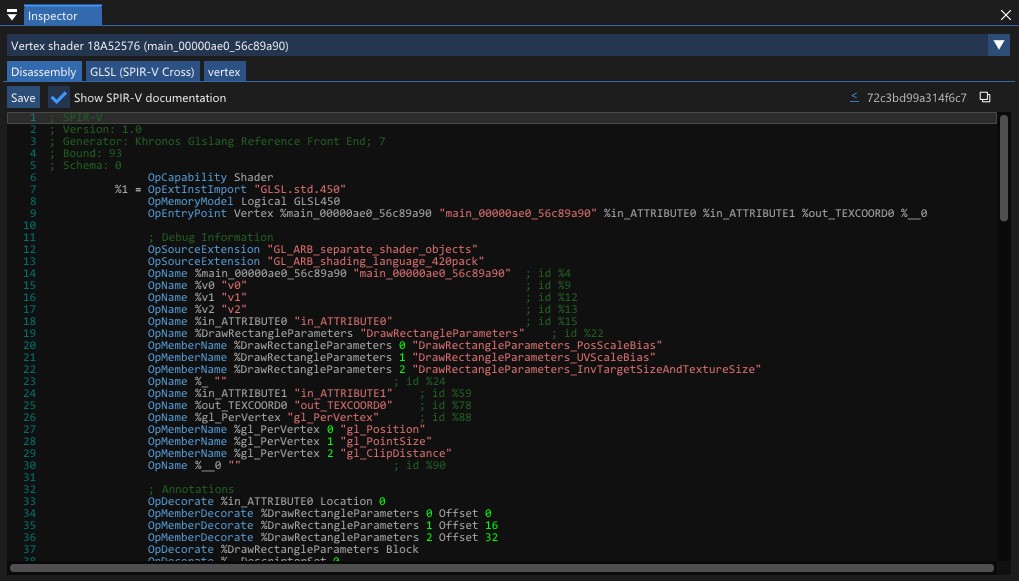
Task: Switch to the Disassembly tab
Action: (x=43, y=71)
